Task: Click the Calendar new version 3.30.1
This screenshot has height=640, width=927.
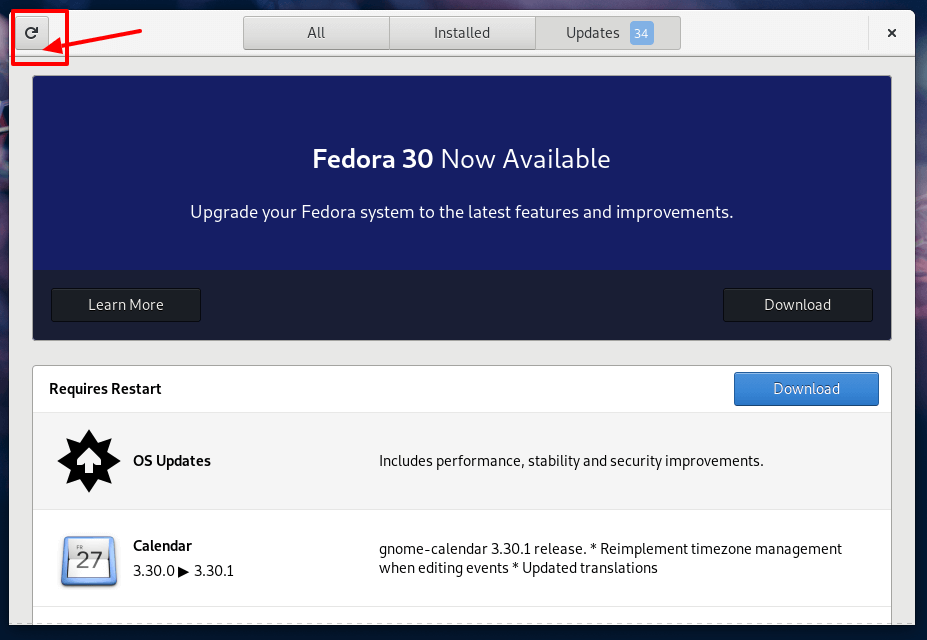Action: tap(213, 571)
